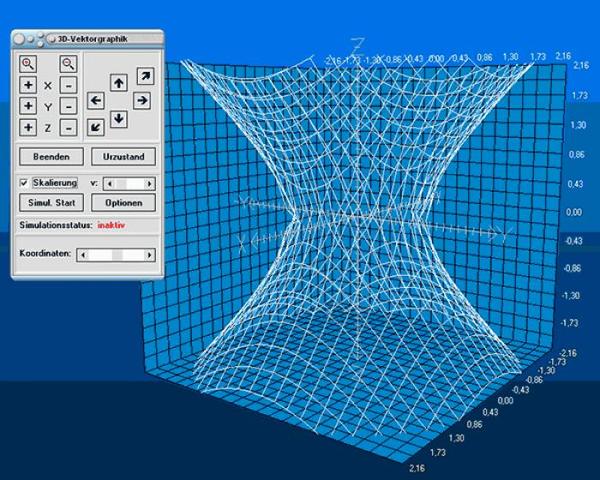Toggle the Skalierung checkbox

[24, 183]
